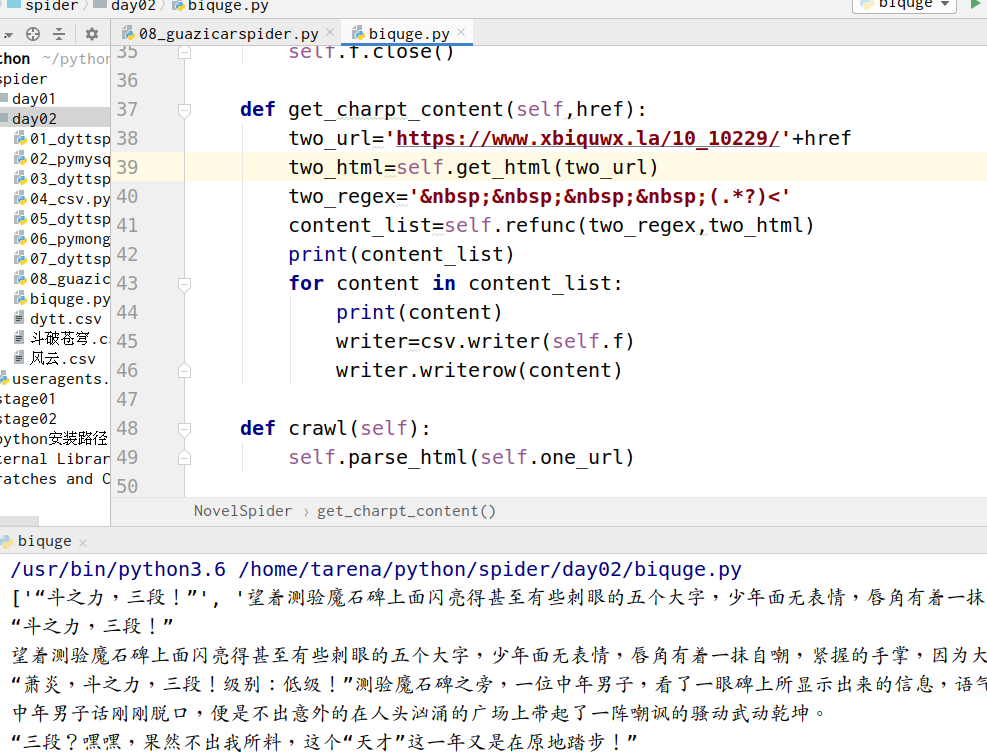Open dytt.csv file in project tree
Image resolution: width=987 pixels, height=755 pixels.
pyautogui.click(x=65, y=319)
